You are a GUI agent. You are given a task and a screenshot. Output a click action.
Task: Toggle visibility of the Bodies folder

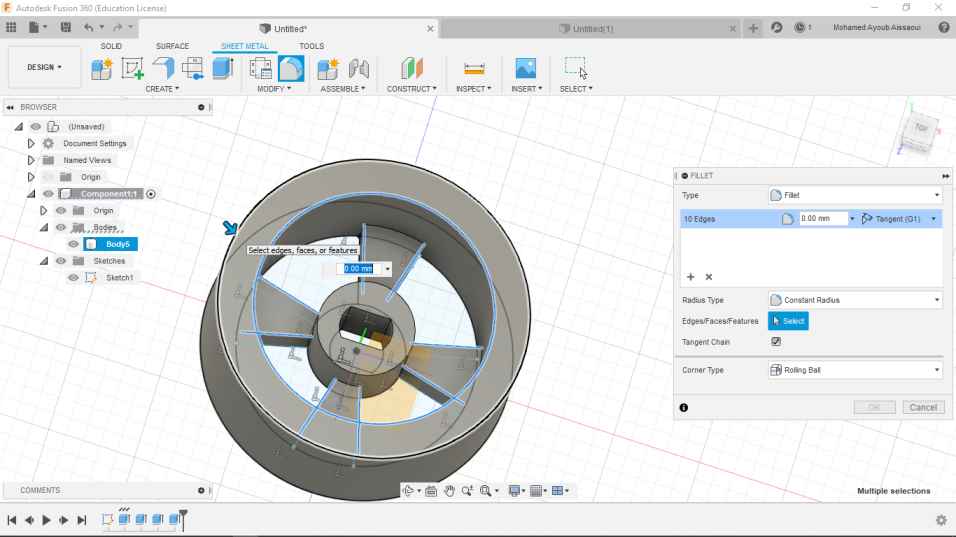point(60,227)
